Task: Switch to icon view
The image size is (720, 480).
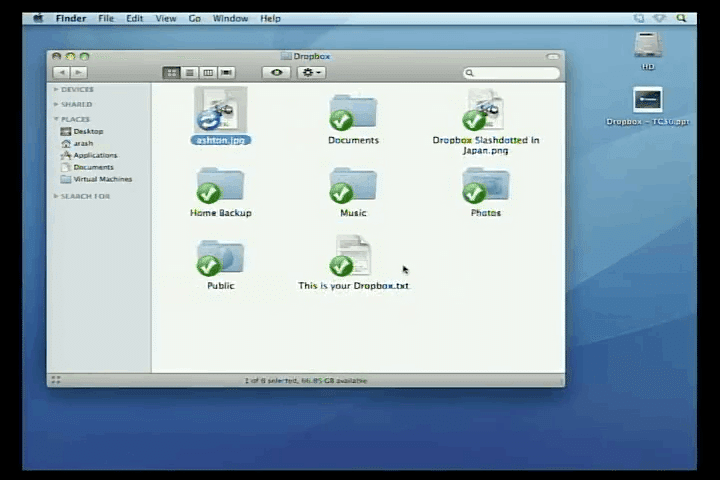Action: click(x=171, y=73)
